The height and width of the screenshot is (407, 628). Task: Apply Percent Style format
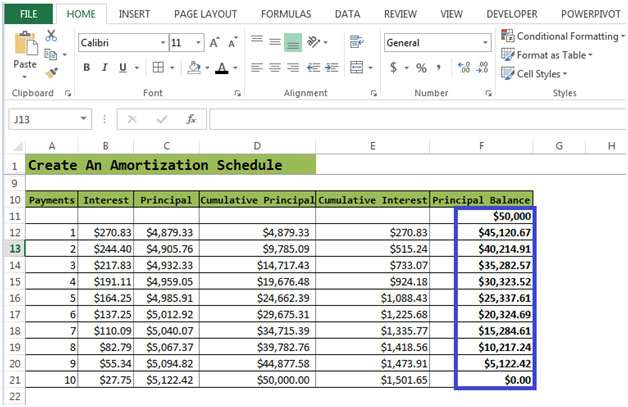click(x=421, y=68)
